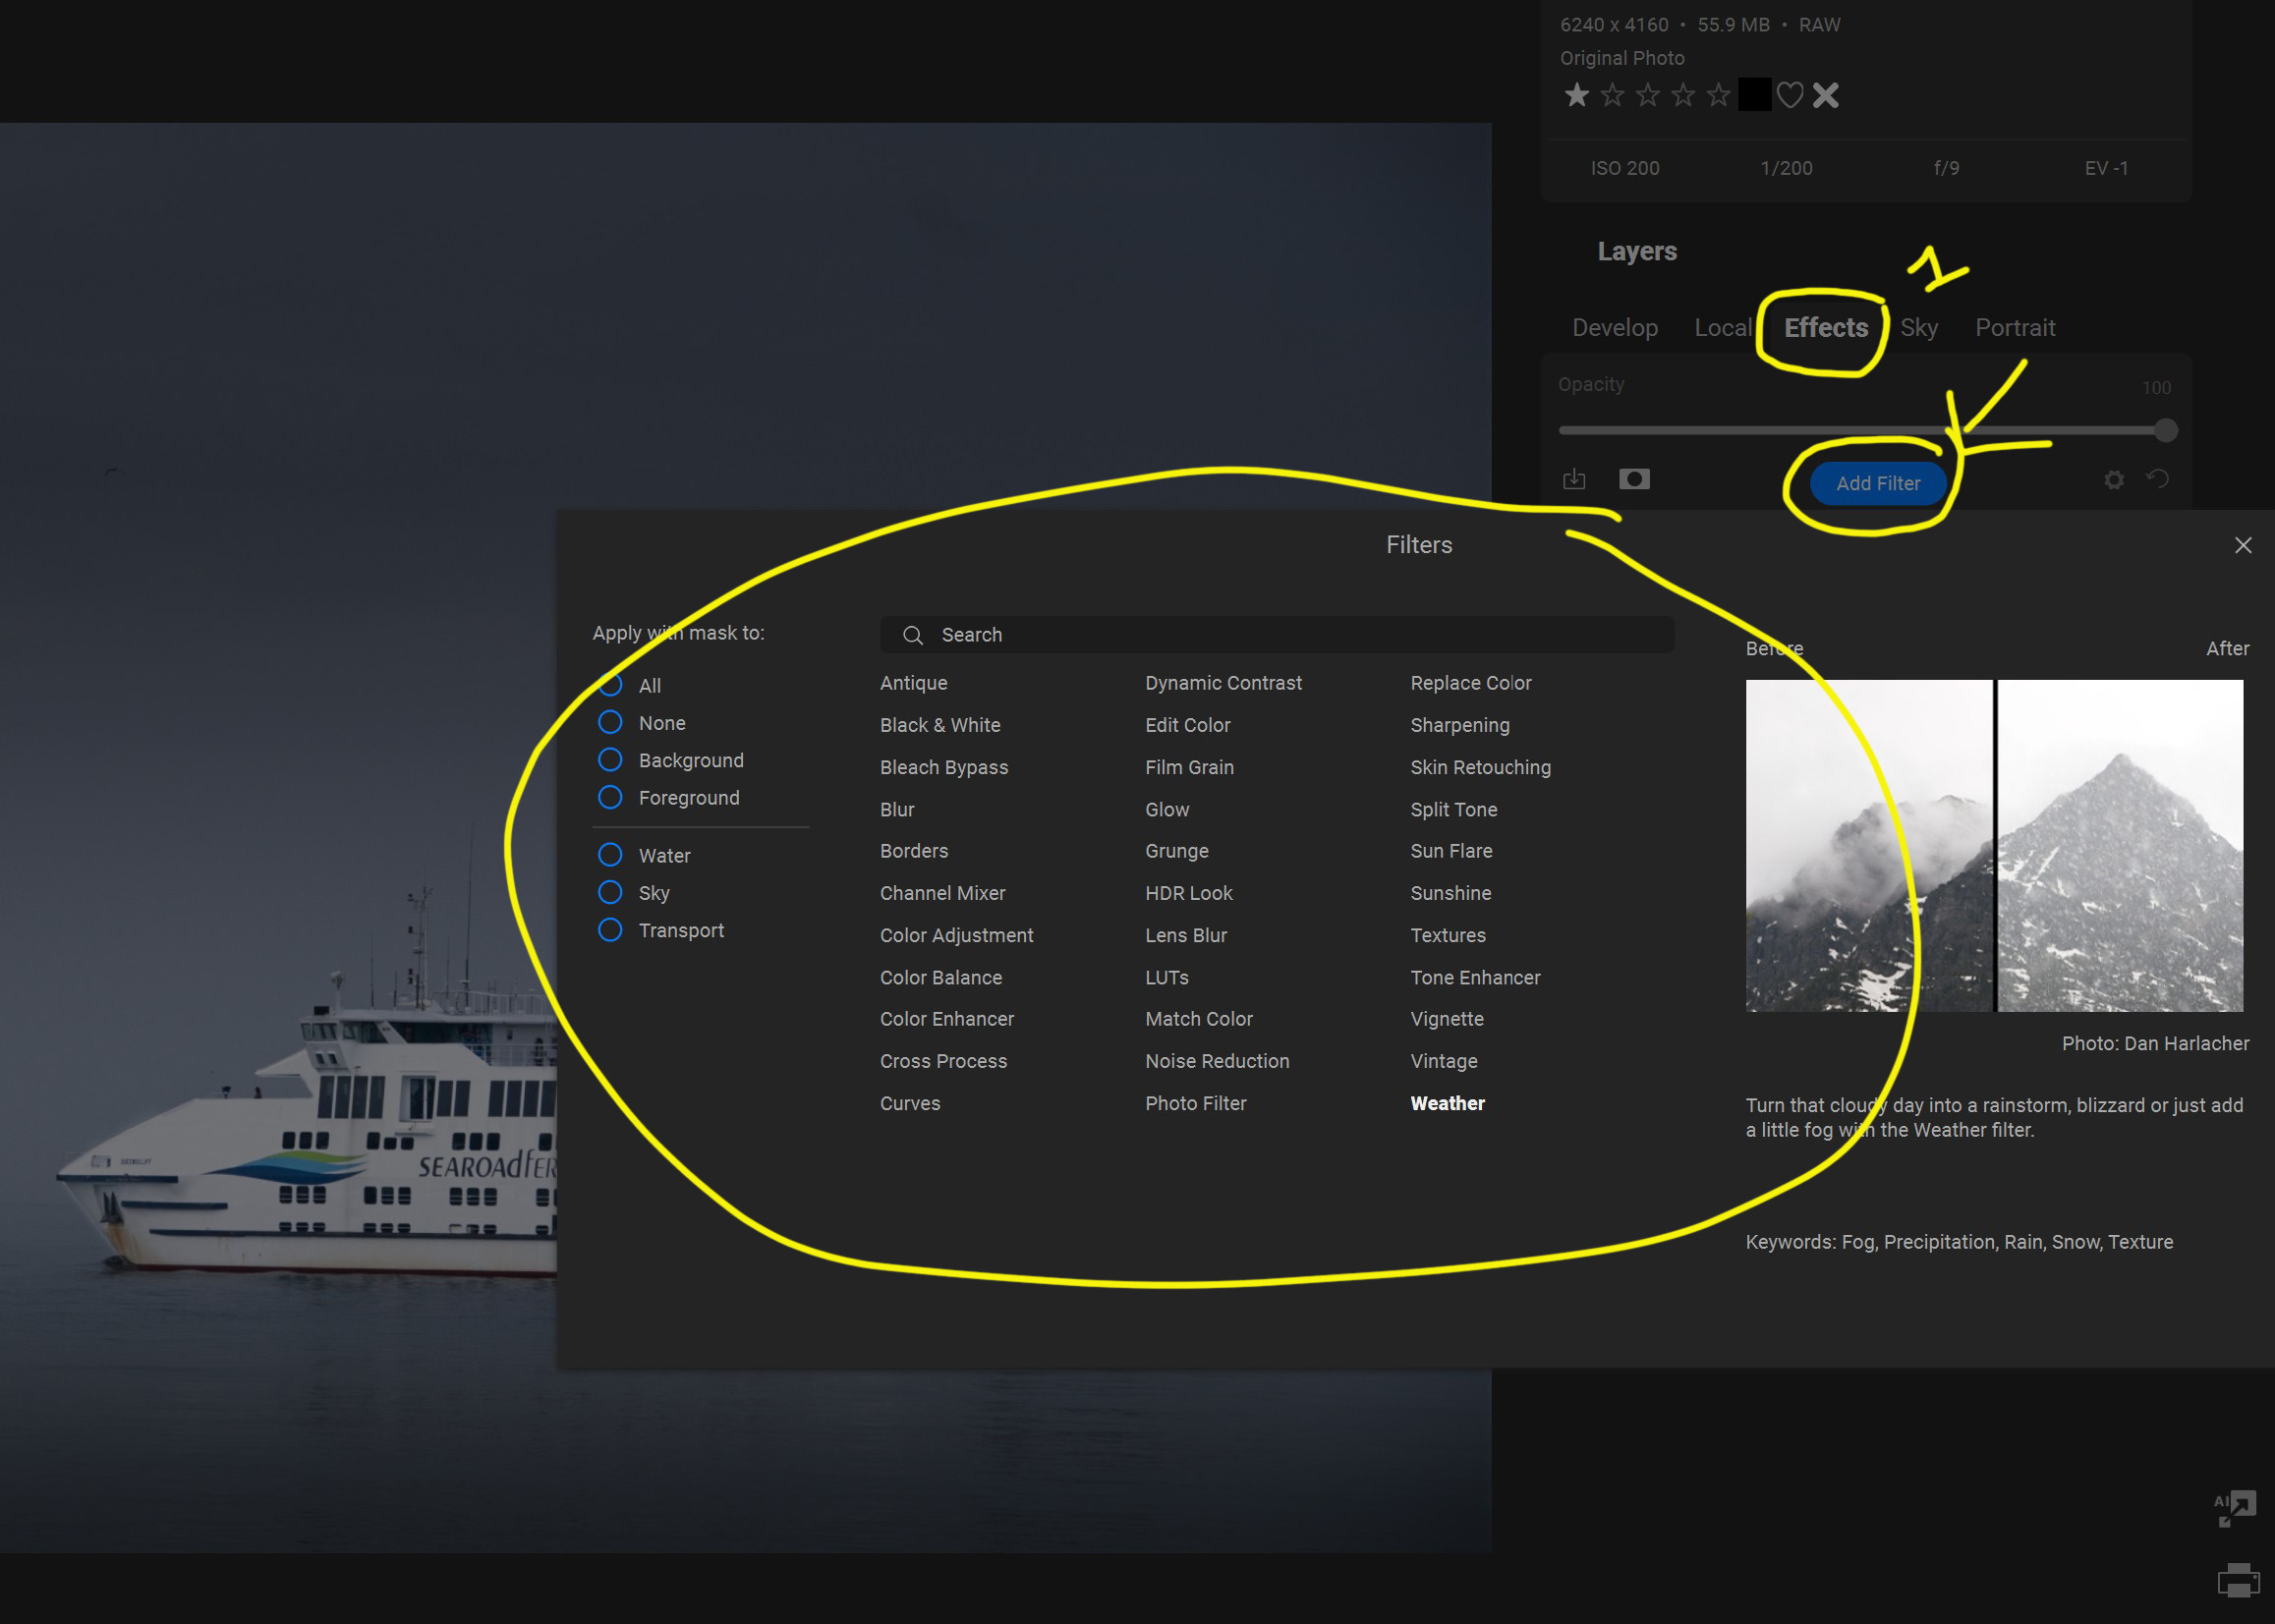The image size is (2275, 1624).
Task: Click the filter Search field
Action: pyautogui.click(x=1276, y=635)
